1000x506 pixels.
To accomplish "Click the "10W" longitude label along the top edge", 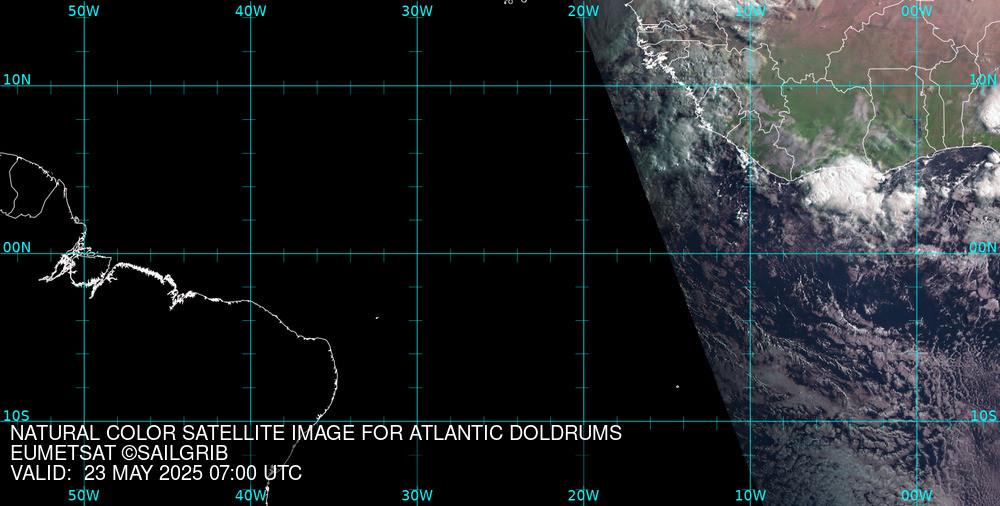I will click(750, 11).
